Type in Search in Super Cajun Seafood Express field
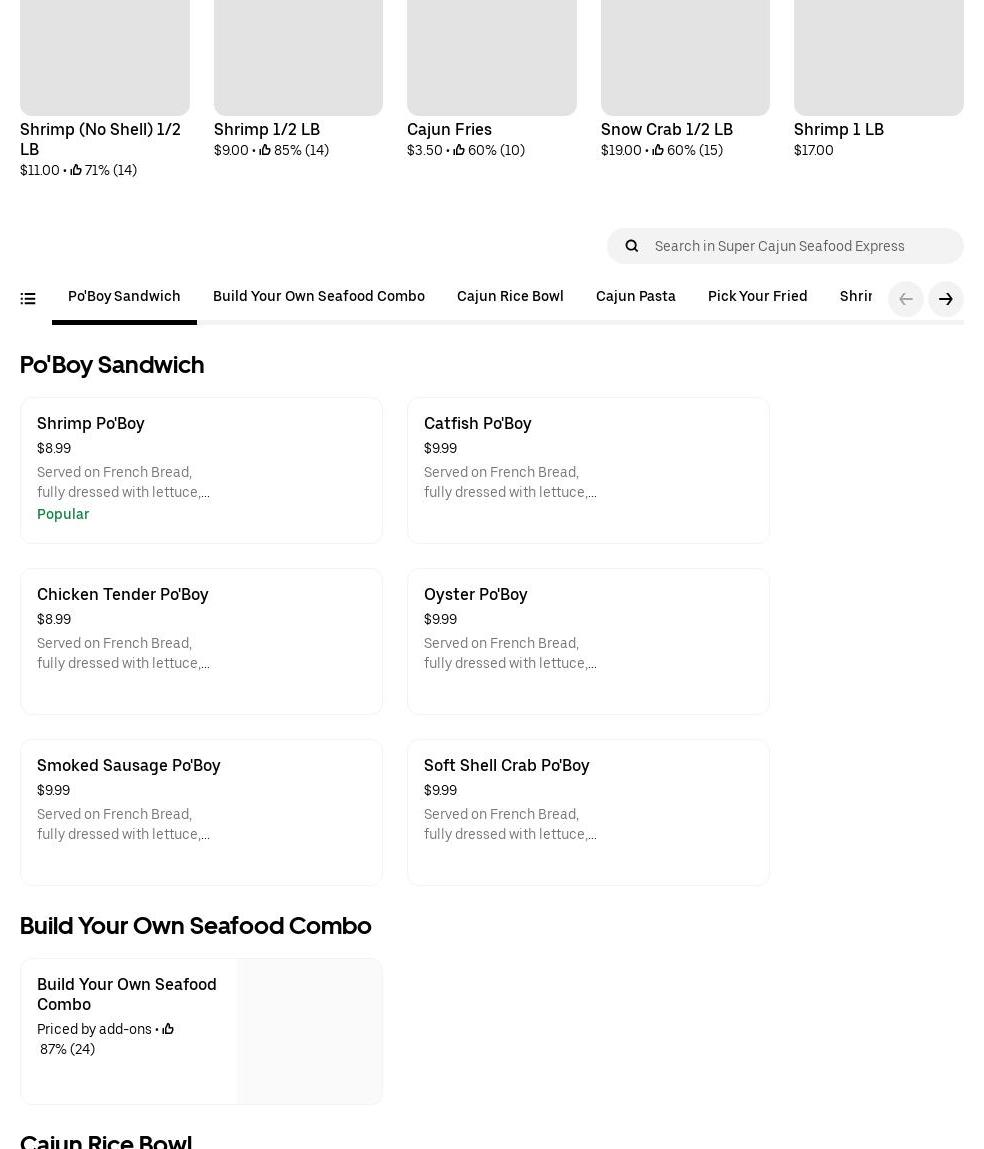984x1149 pixels. tap(800, 246)
